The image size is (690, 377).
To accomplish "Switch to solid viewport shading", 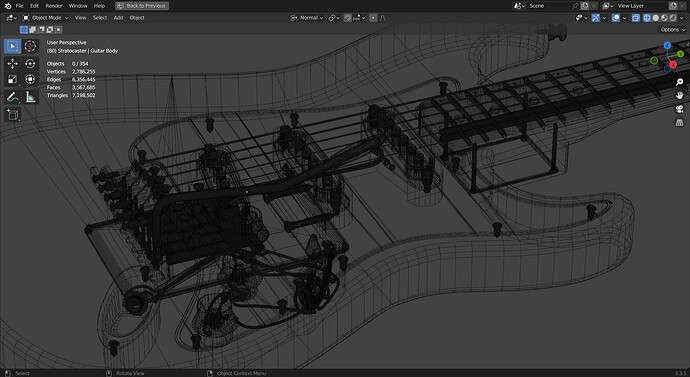I will [656, 18].
